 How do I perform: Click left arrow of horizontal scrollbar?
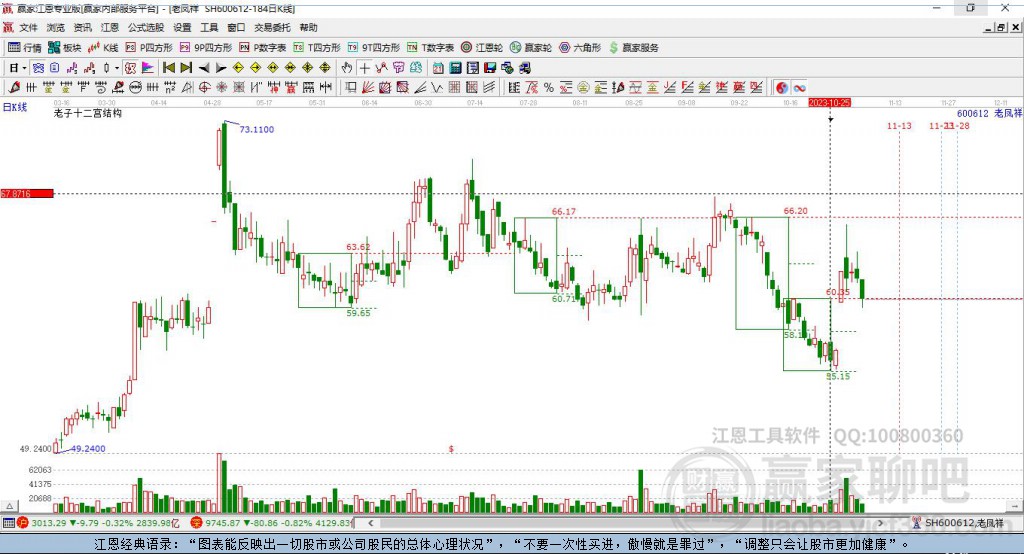click(371, 523)
